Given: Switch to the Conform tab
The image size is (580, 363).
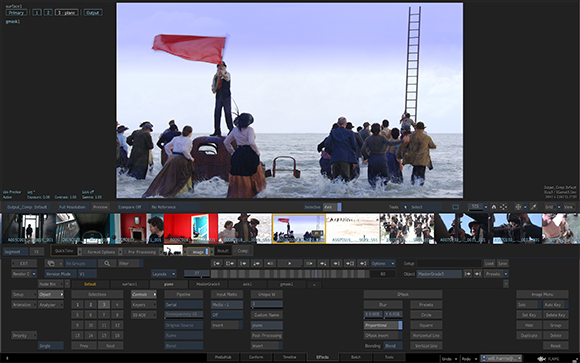Looking at the screenshot, I should click(256, 357).
